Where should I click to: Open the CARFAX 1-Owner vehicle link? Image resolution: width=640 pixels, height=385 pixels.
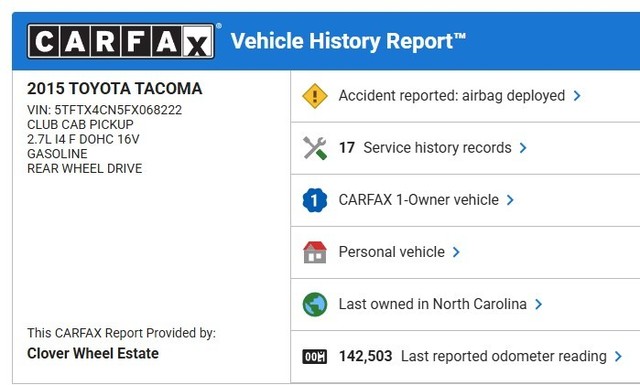pos(419,200)
